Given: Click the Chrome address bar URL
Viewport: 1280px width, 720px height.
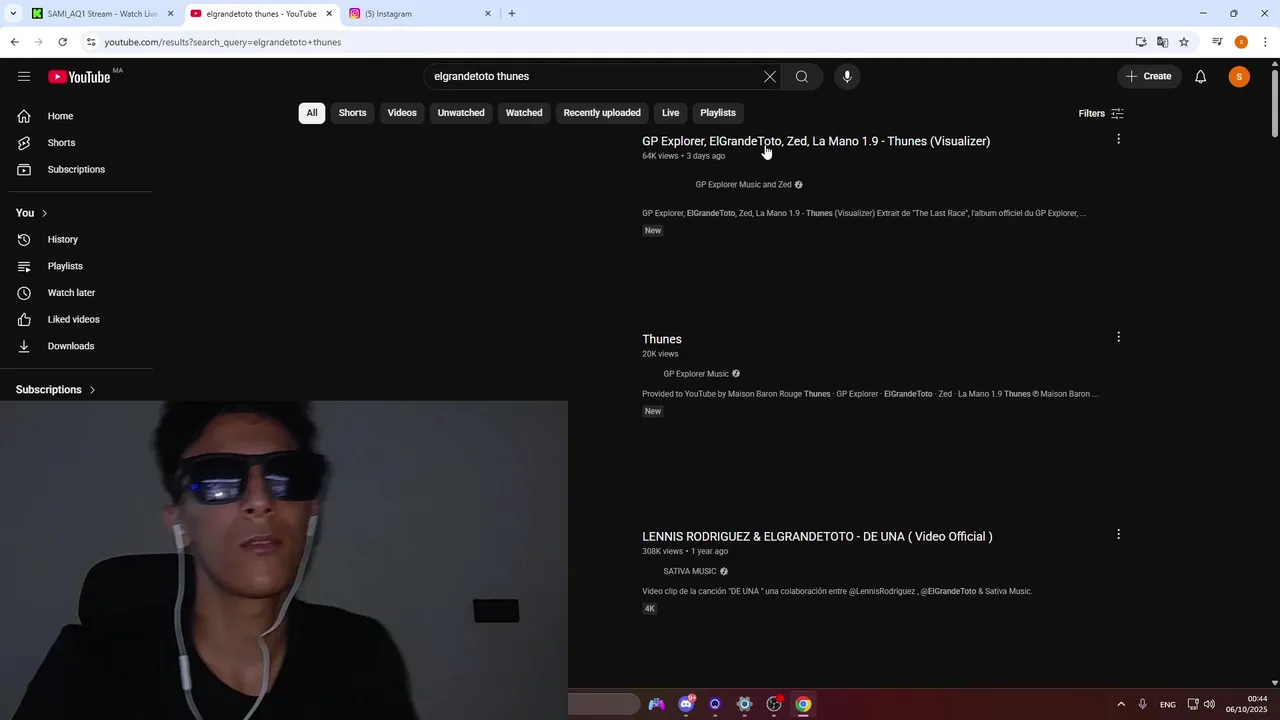Looking at the screenshot, I should tap(223, 42).
